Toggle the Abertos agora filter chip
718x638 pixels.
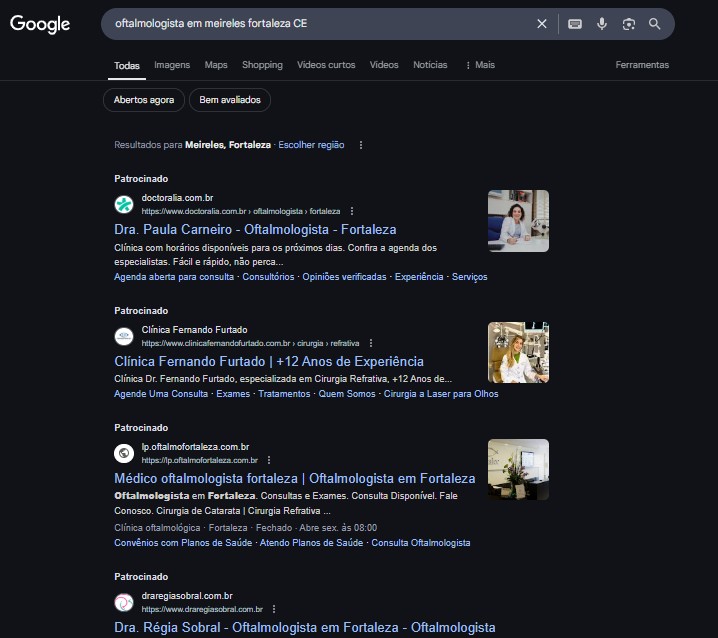144,100
